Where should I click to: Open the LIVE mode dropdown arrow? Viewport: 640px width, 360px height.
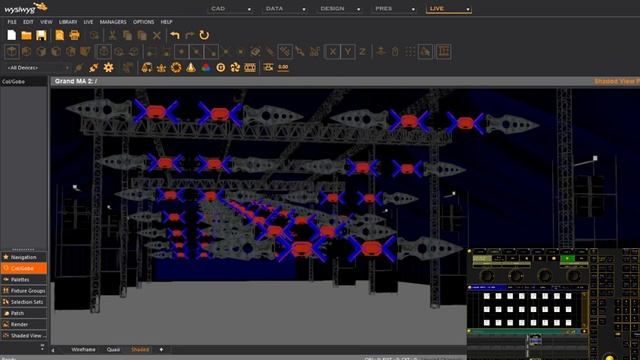point(468,9)
